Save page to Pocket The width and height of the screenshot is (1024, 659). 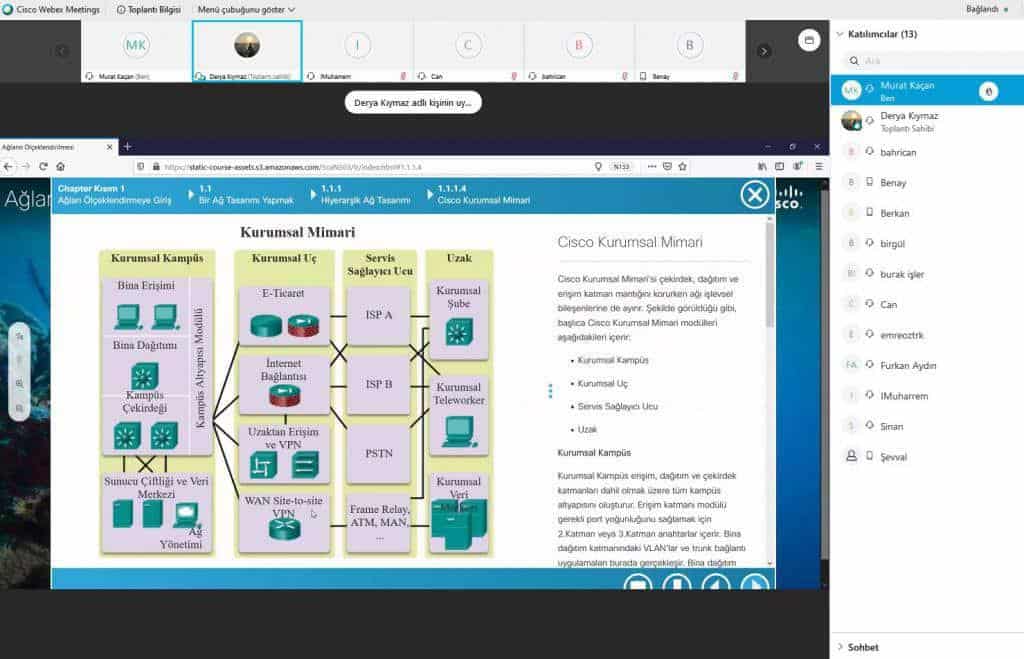[667, 167]
